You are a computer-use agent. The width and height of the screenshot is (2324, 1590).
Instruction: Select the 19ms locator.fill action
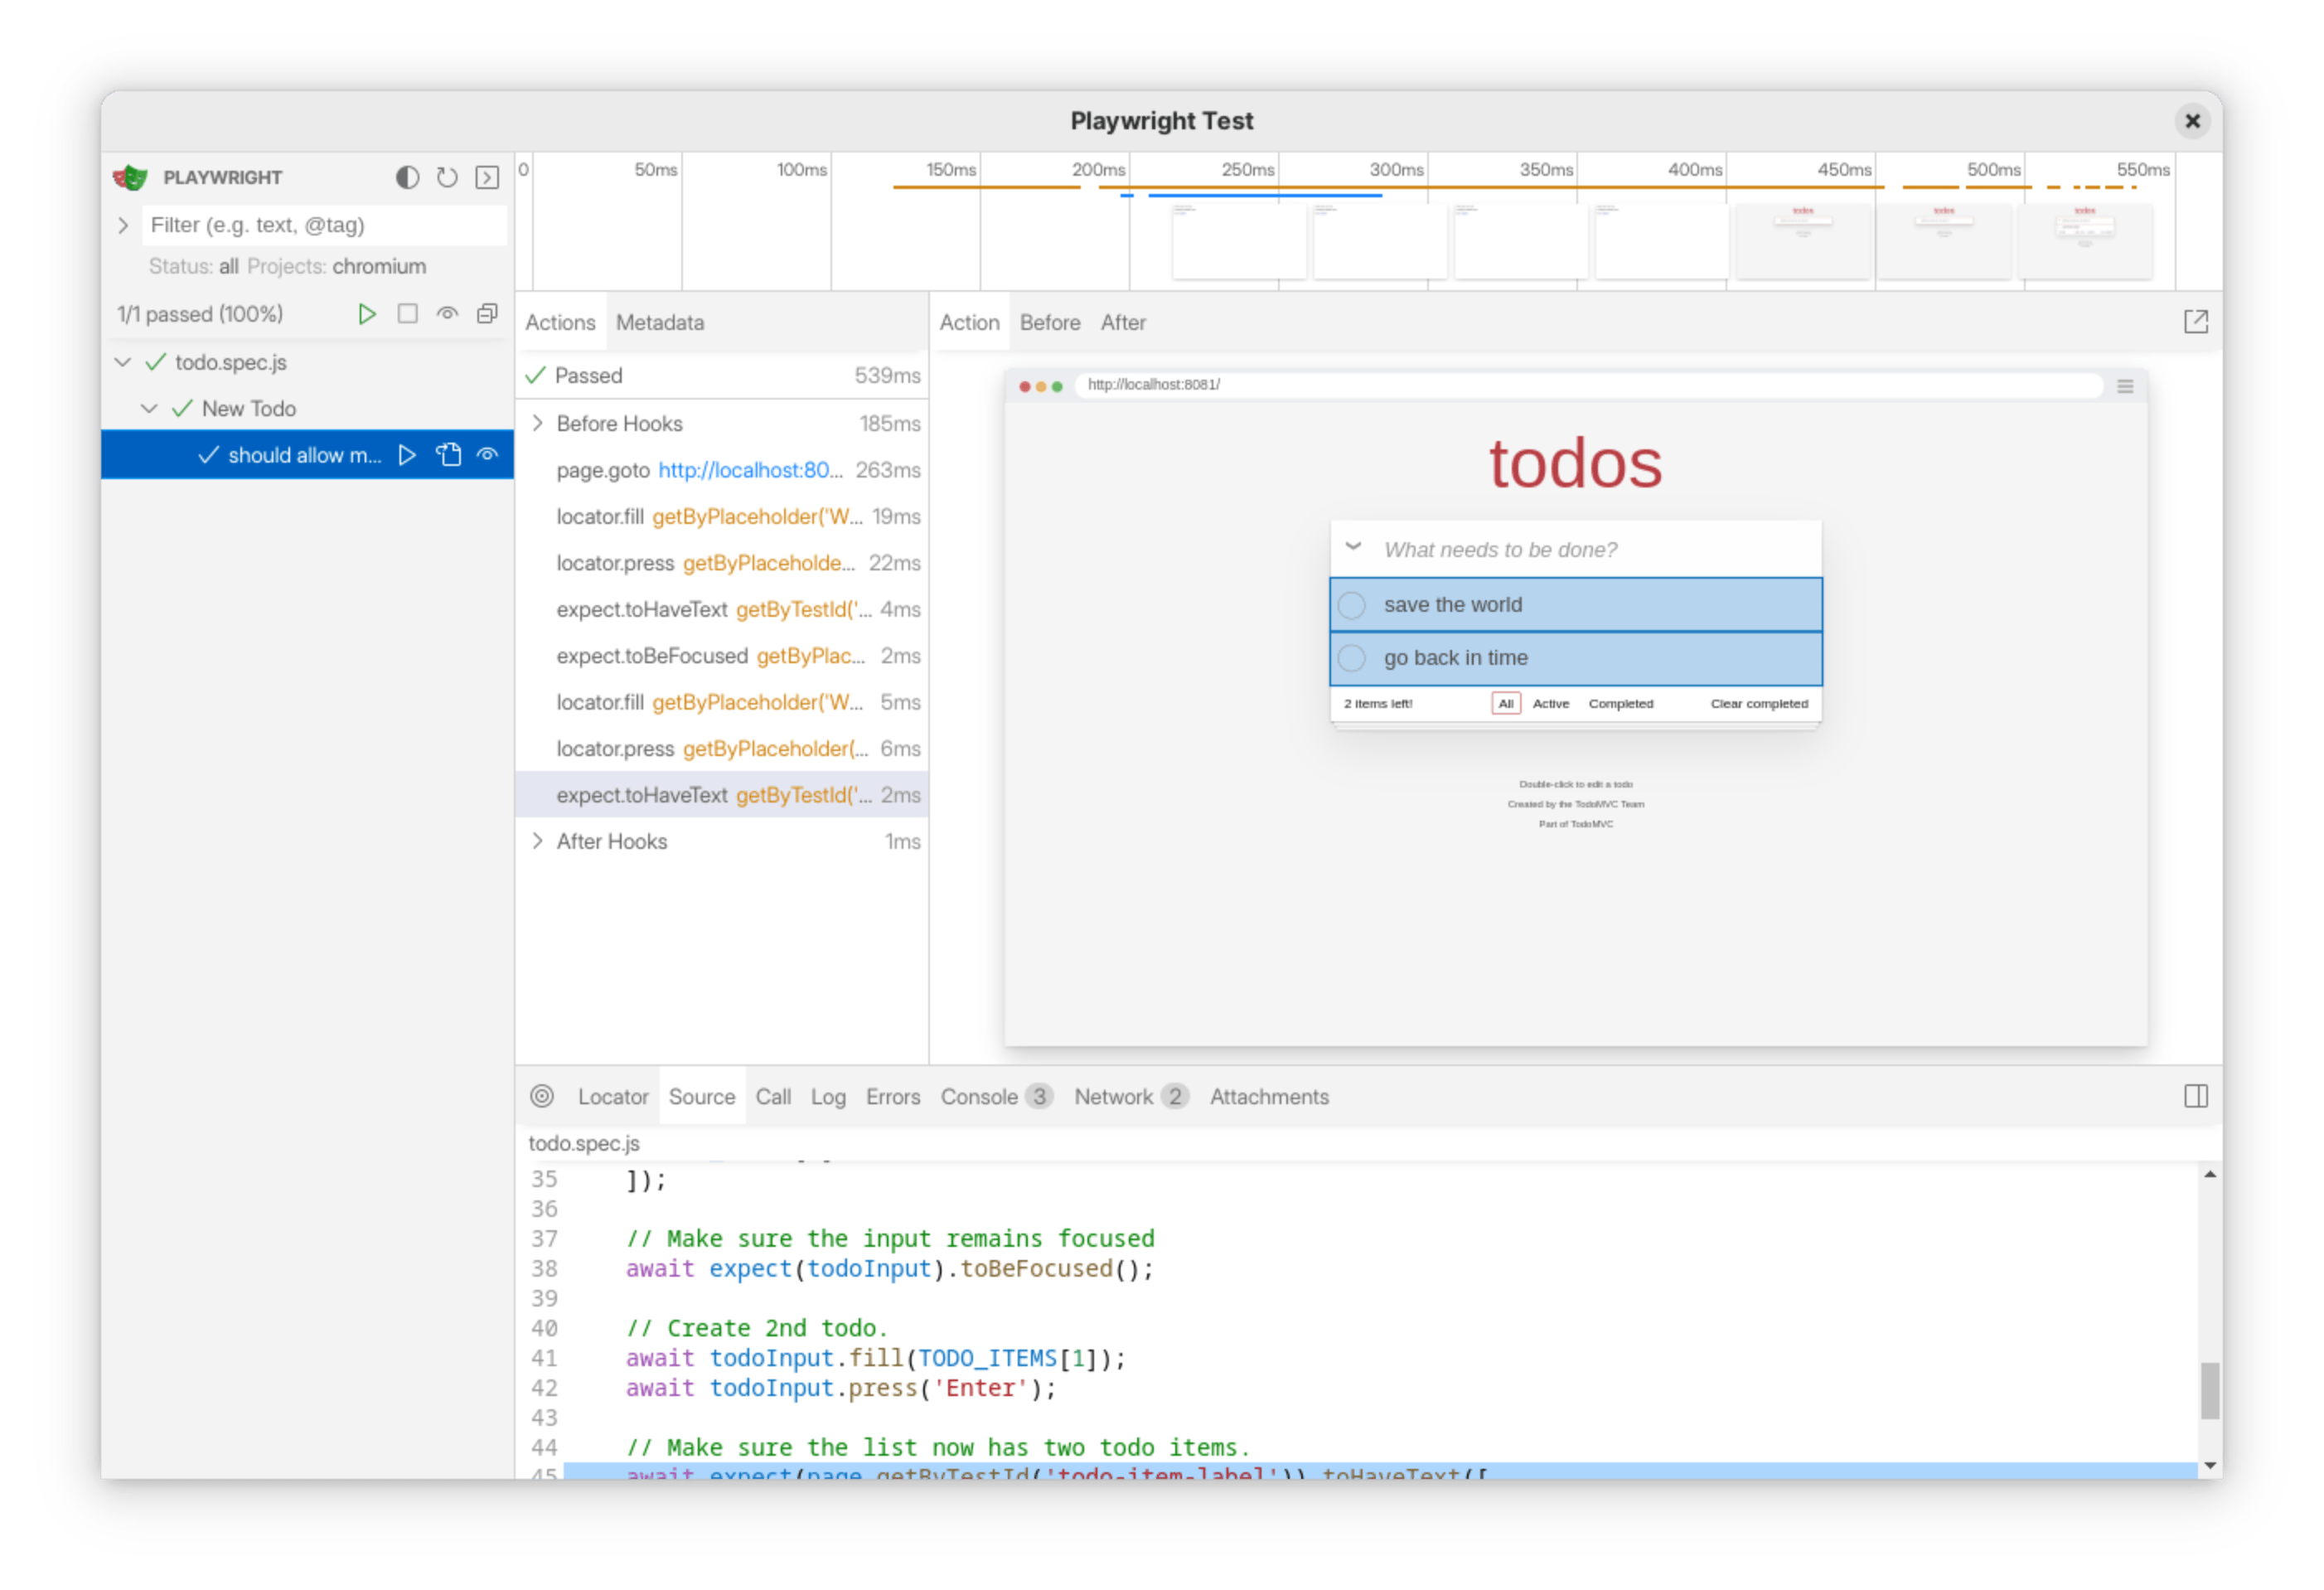[x=722, y=516]
